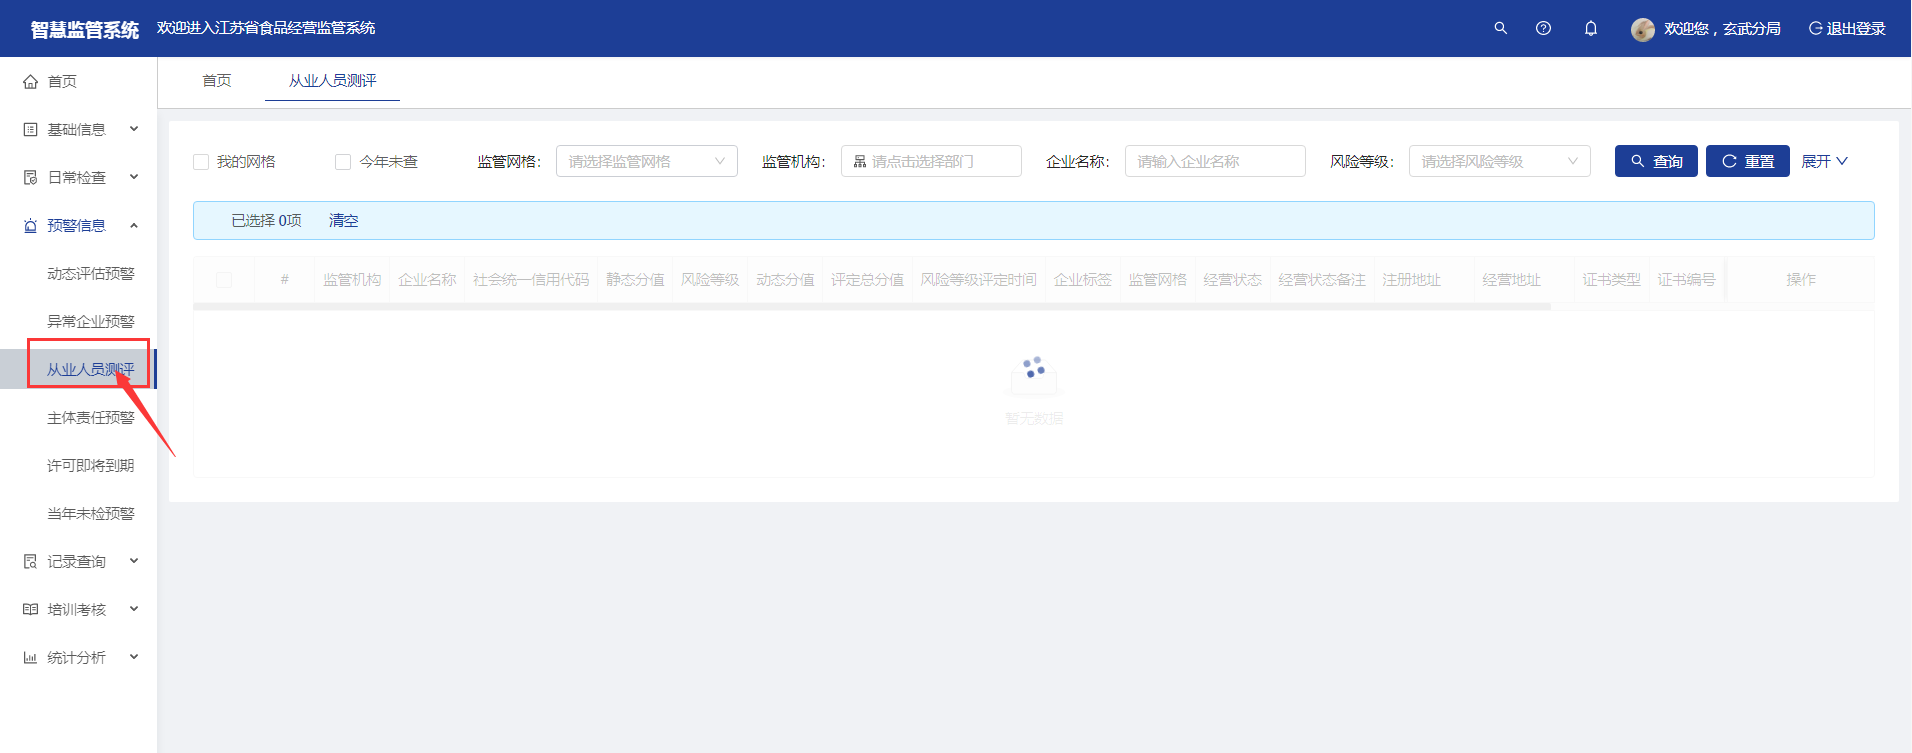The image size is (1912, 753).
Task: Click the 统计分析 chart icon
Action: (30, 658)
